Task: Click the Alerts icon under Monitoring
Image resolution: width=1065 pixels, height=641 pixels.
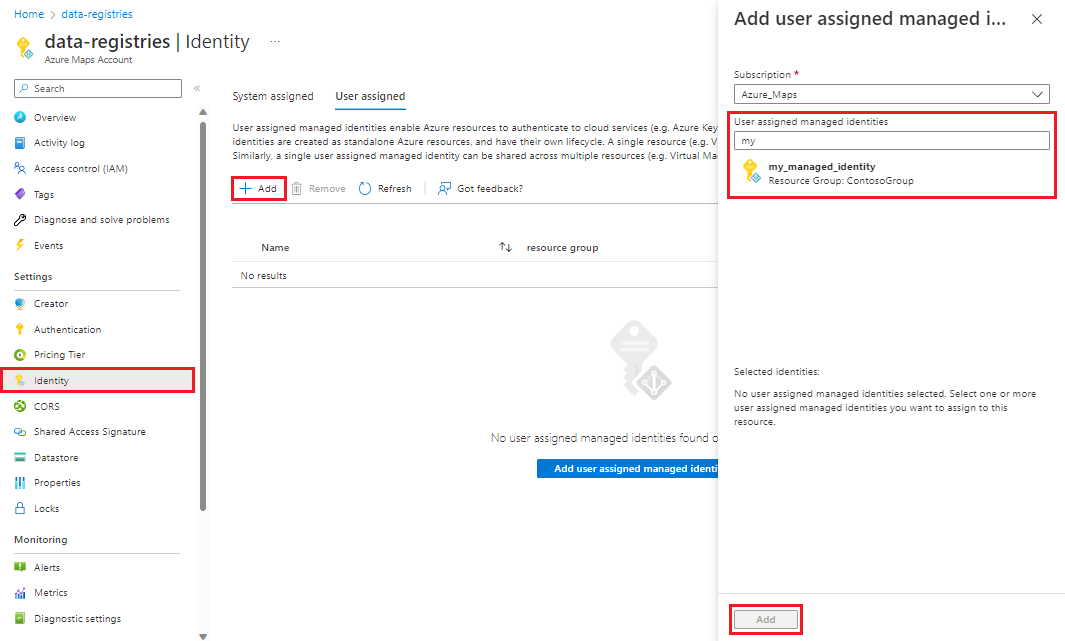Action: pyautogui.click(x=20, y=567)
